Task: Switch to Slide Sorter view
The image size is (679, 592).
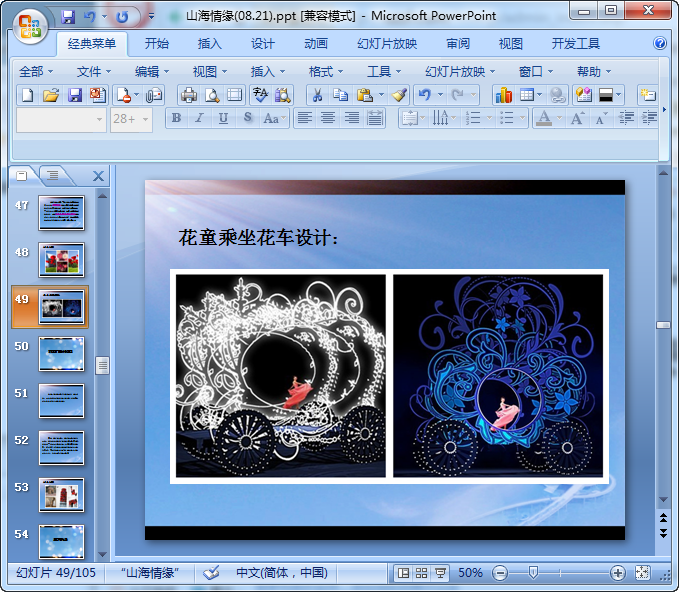Action: [421, 573]
